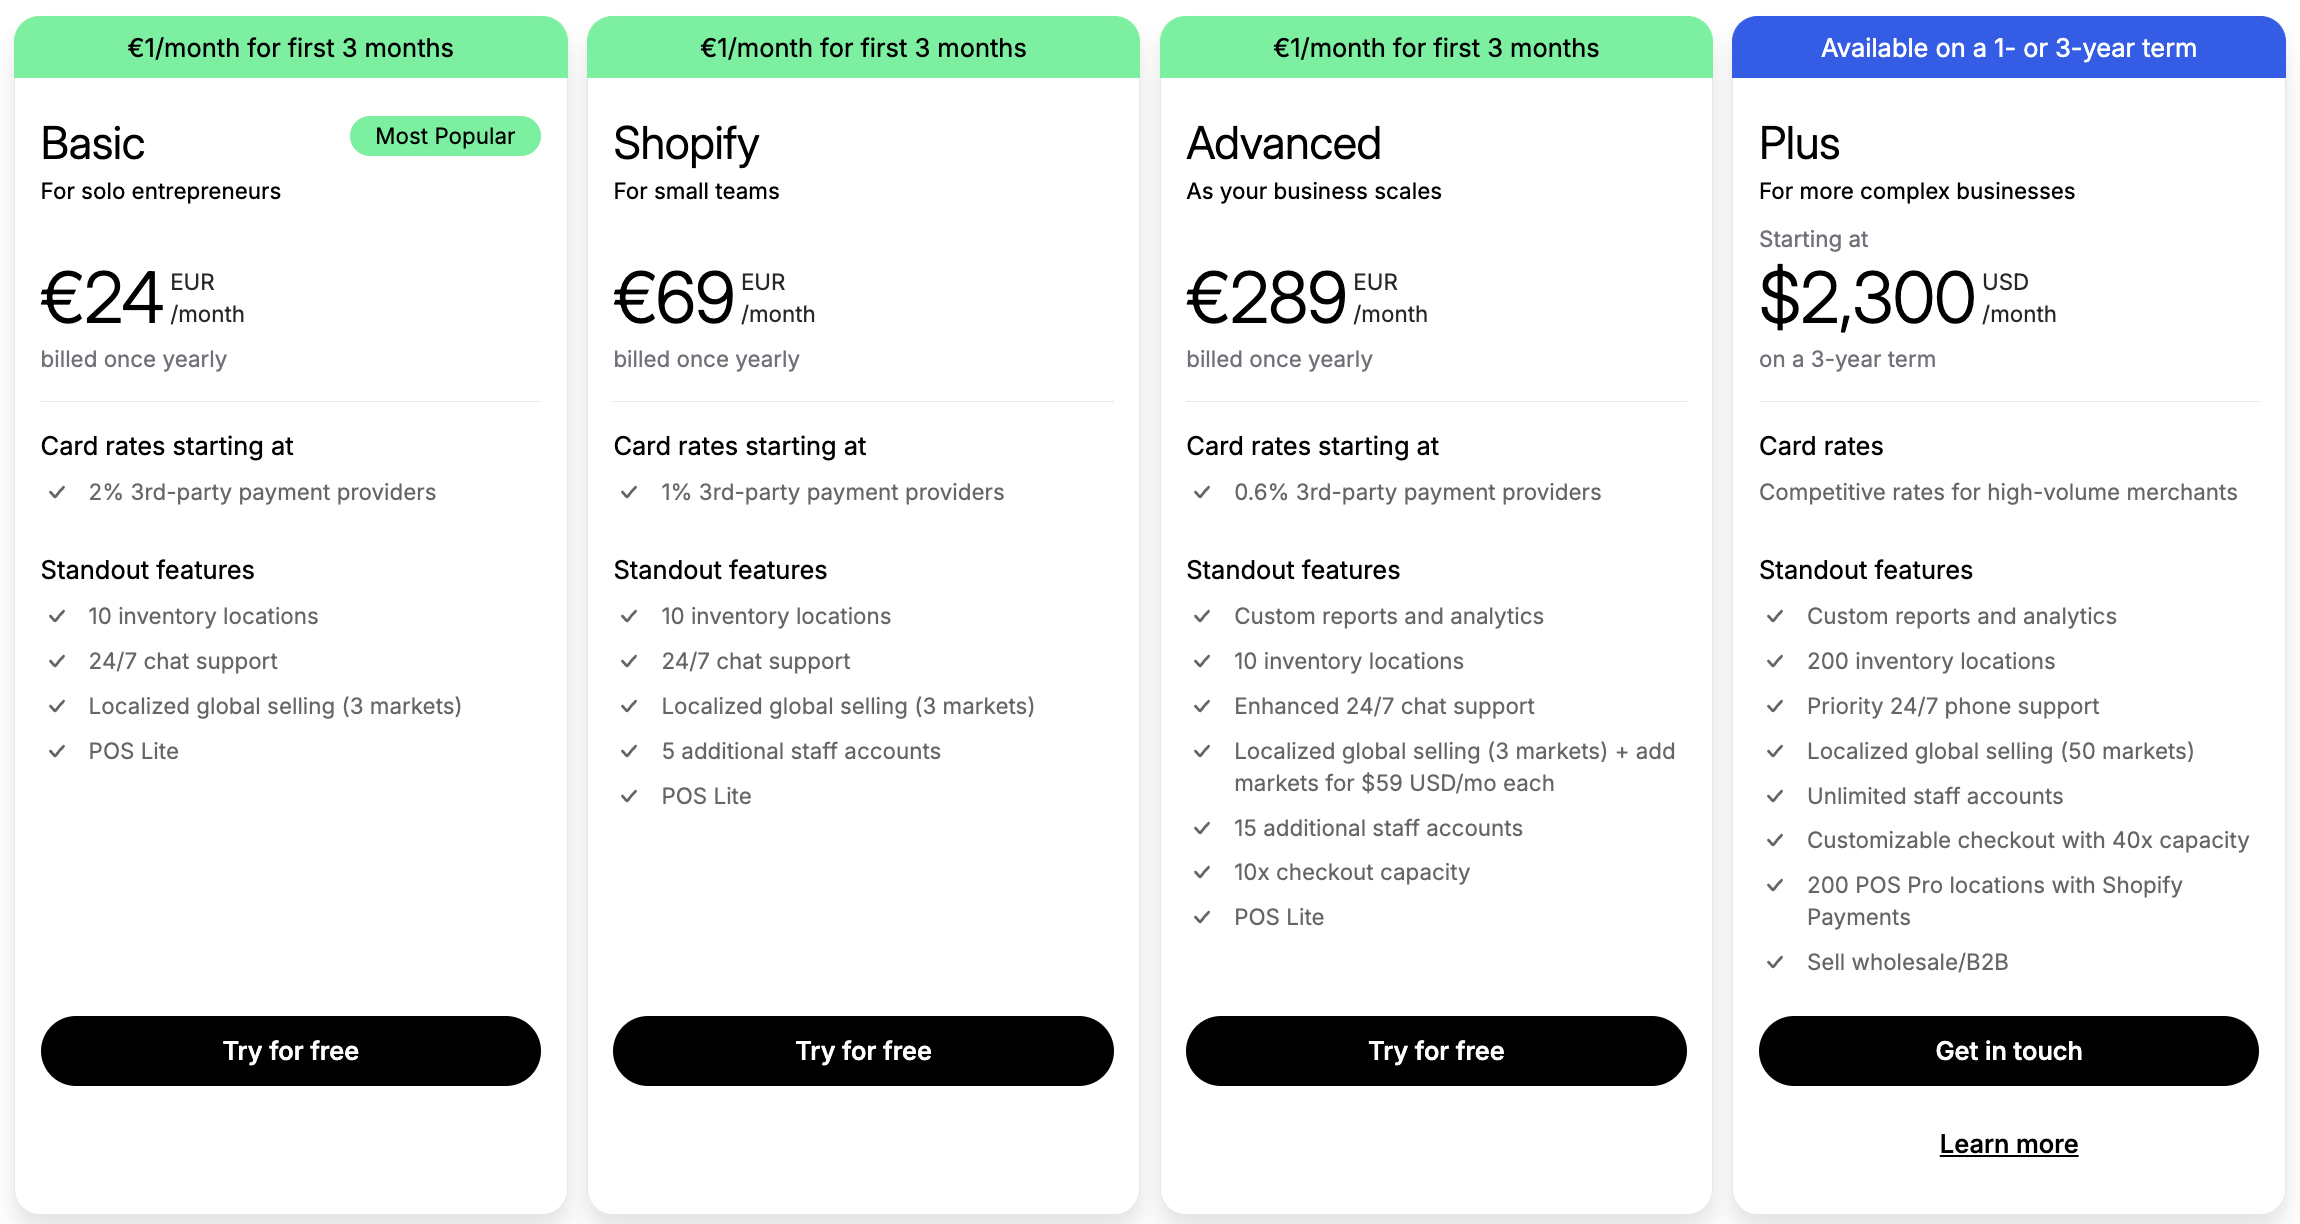
Task: Select the Shopify plan heading
Action: click(x=686, y=143)
